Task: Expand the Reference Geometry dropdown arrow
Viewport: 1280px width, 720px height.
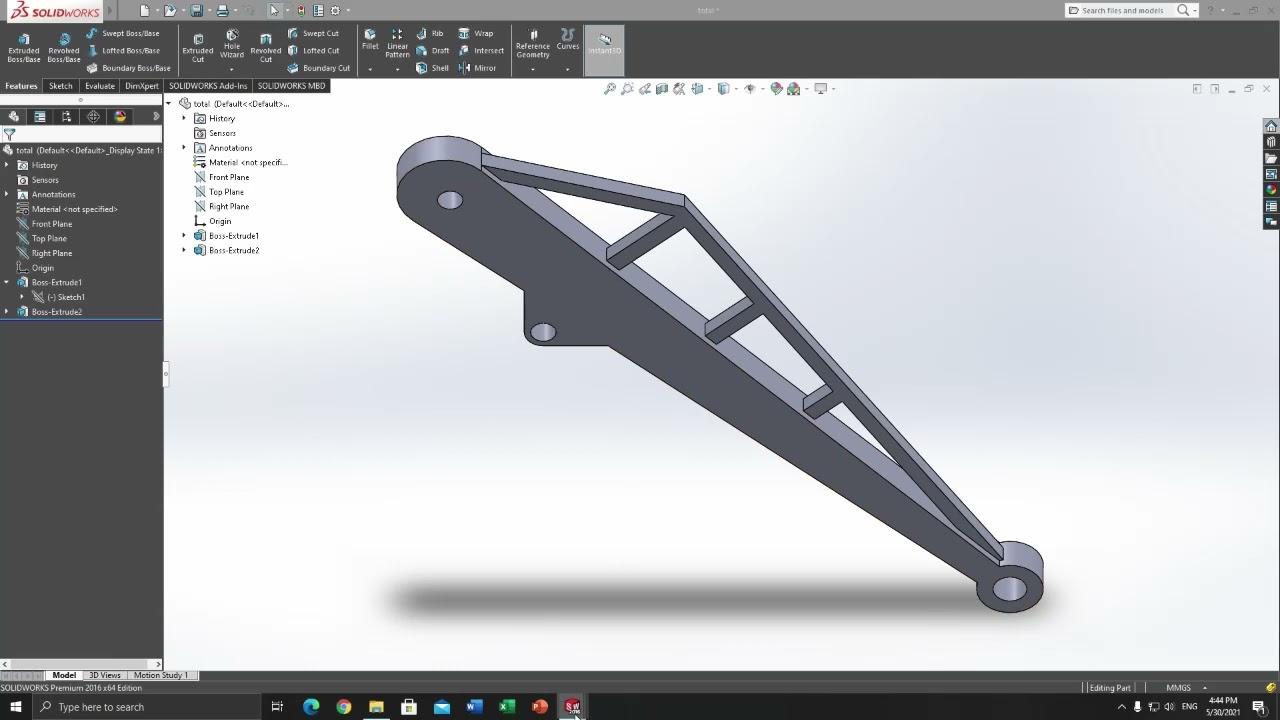Action: point(533,69)
